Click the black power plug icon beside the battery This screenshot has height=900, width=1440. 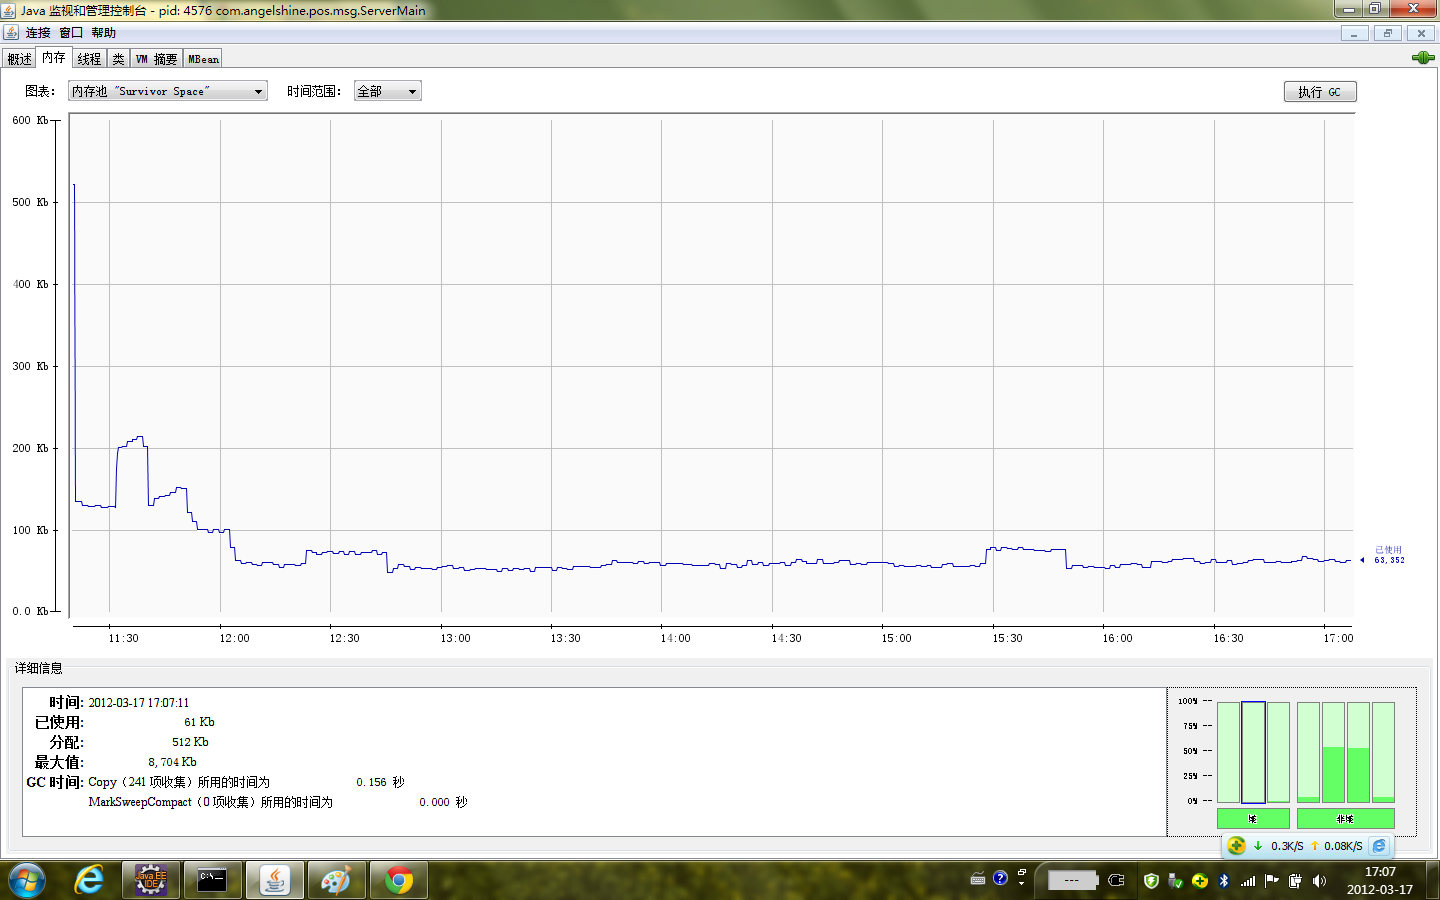click(1117, 880)
